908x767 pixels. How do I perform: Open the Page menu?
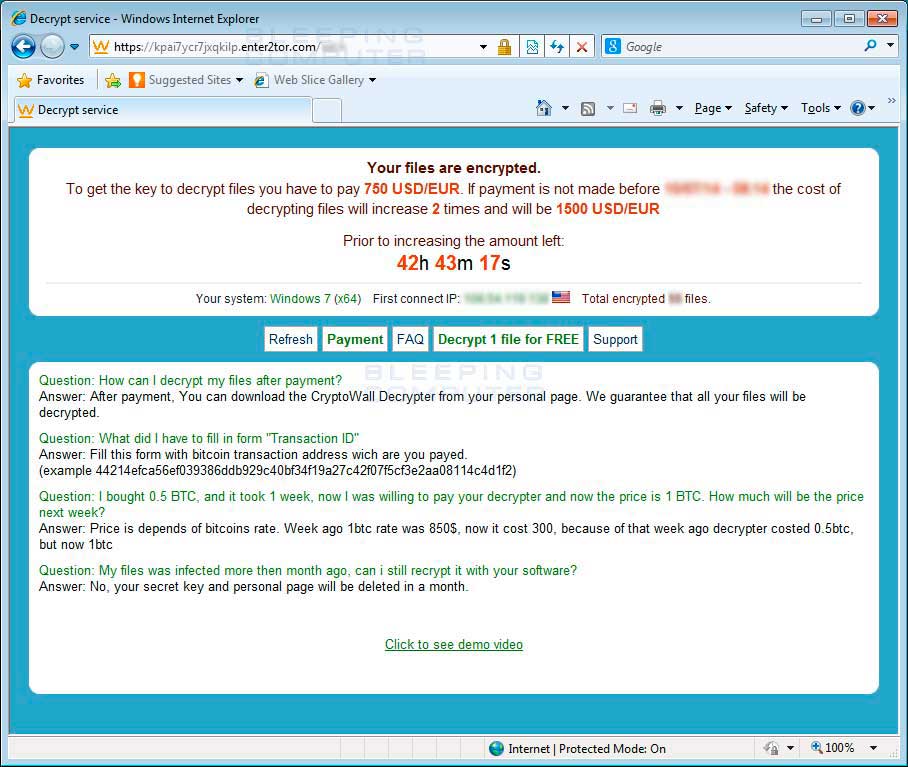712,108
